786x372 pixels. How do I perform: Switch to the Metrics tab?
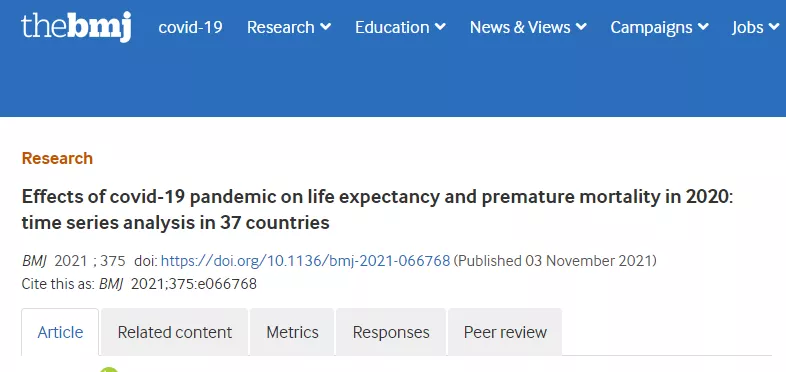pos(292,332)
